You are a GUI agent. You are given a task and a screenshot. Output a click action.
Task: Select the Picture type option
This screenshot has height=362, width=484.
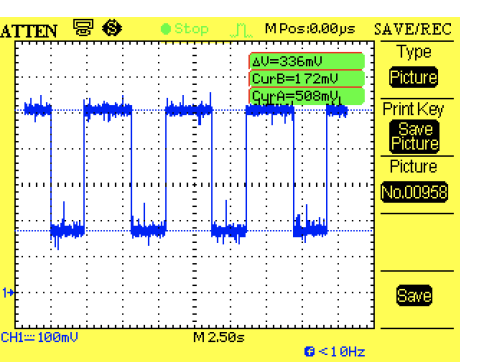tap(413, 77)
